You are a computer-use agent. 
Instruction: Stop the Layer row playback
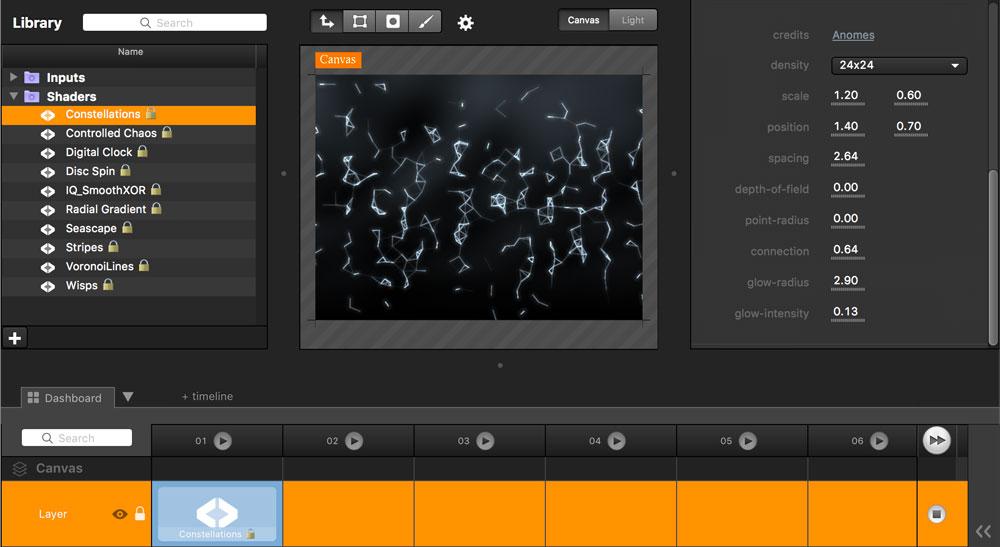point(936,514)
